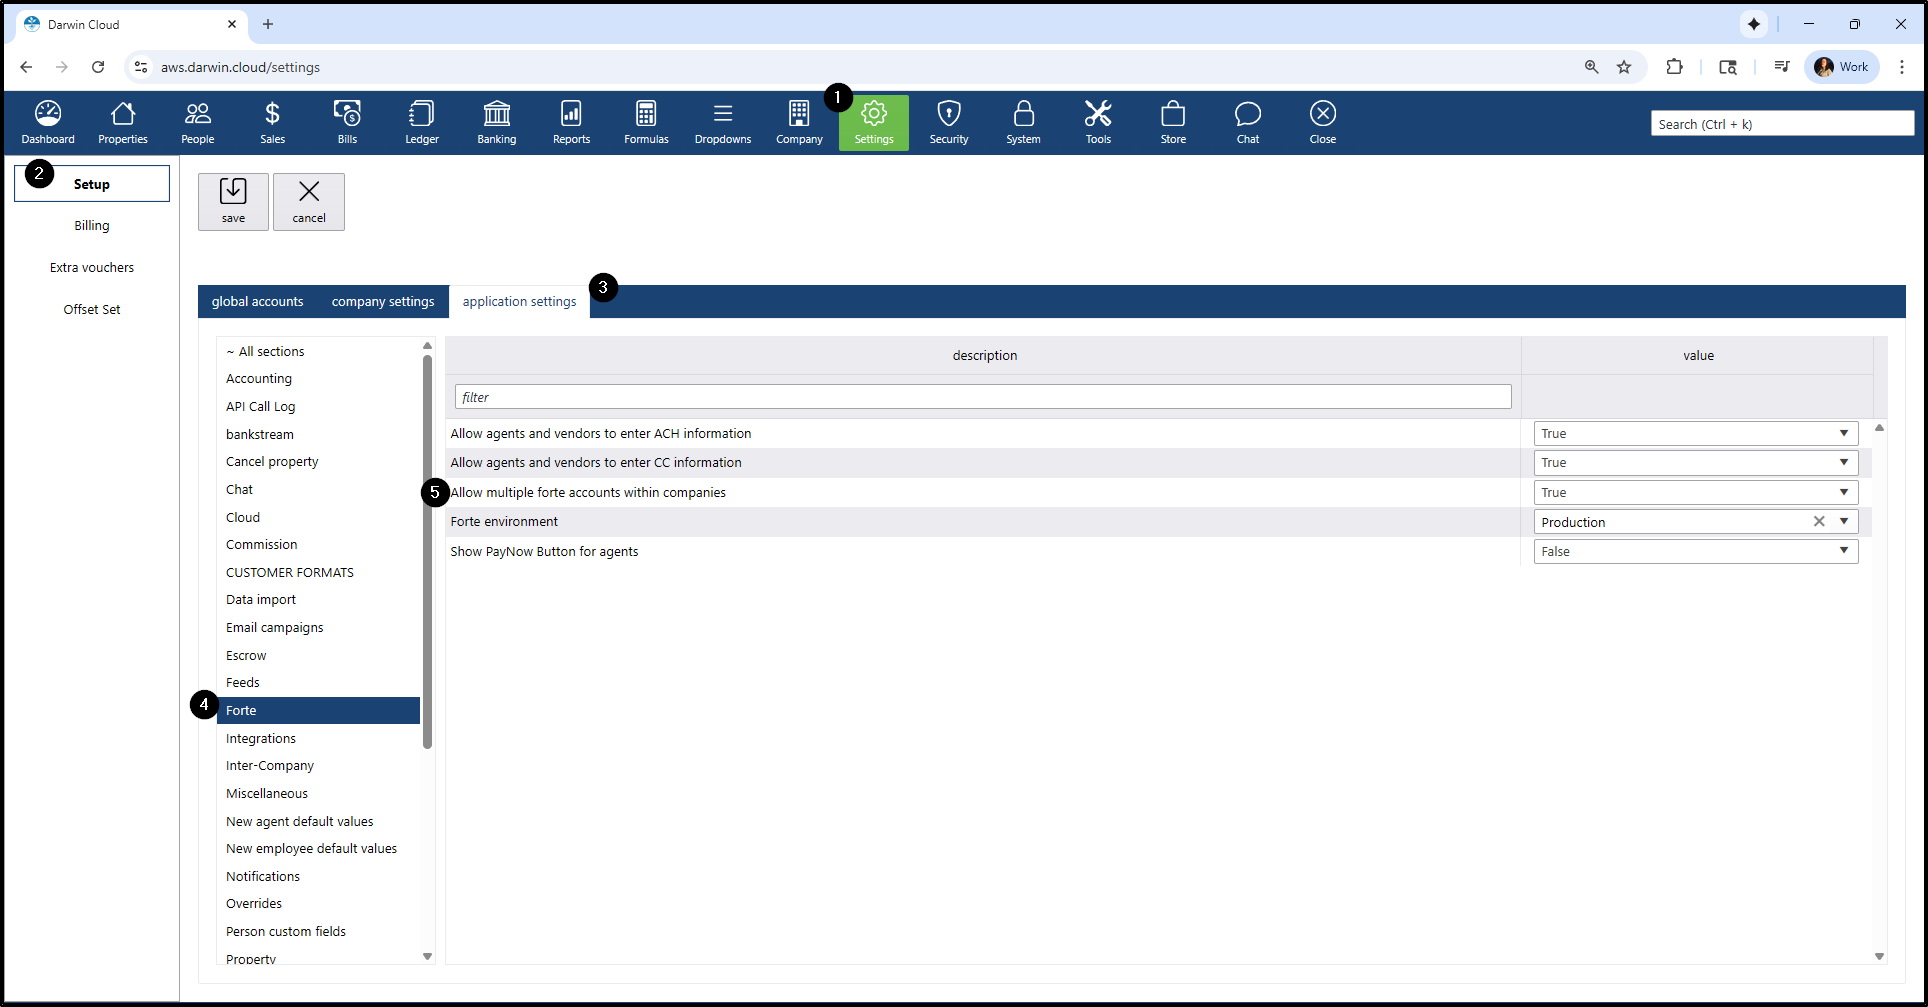Click the description filter input field
Screen dimensions: 1928x1007
tap(982, 397)
